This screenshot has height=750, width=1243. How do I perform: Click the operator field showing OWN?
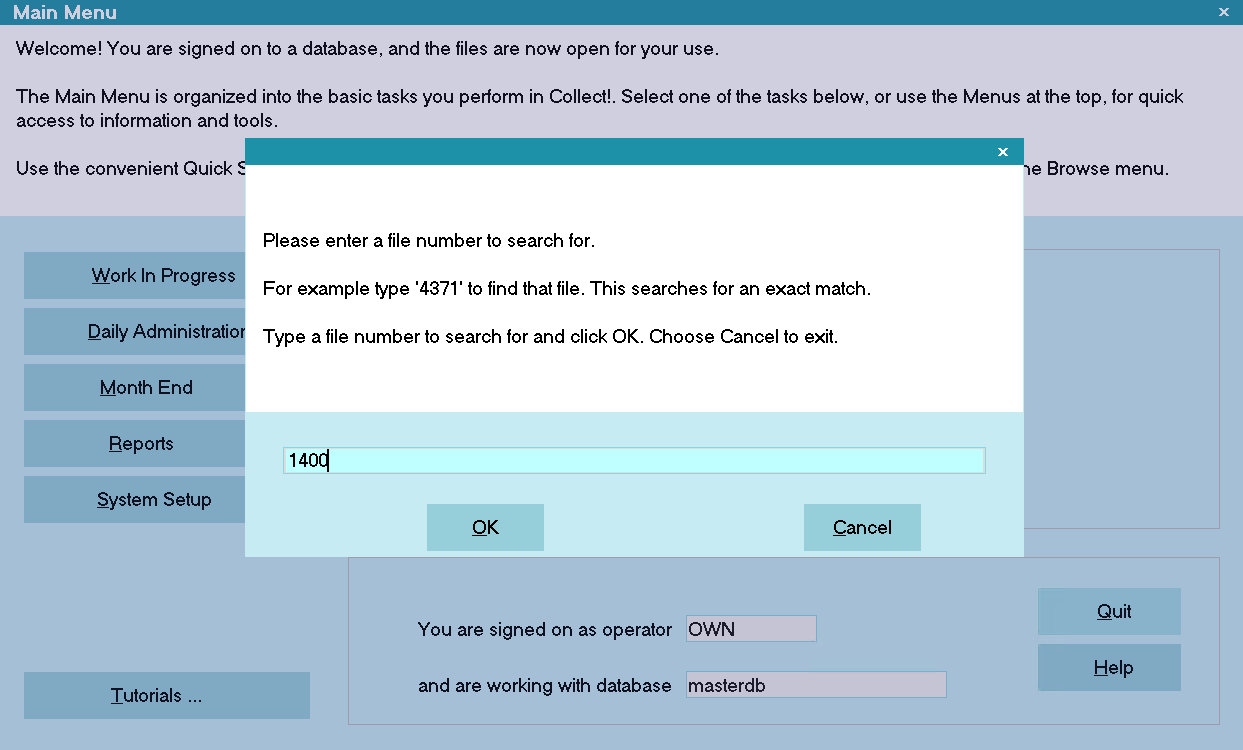click(751, 629)
